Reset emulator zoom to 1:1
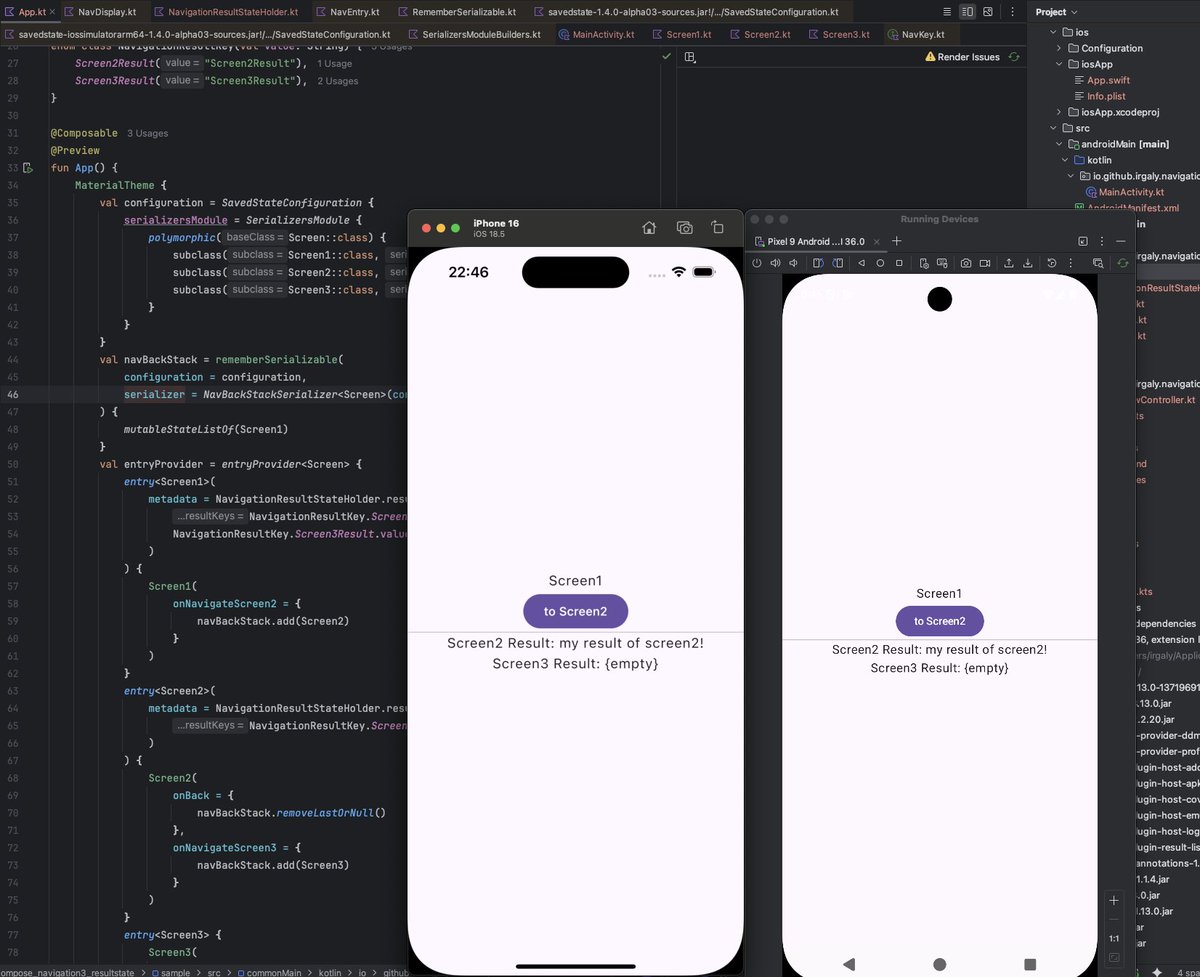 point(1114,939)
